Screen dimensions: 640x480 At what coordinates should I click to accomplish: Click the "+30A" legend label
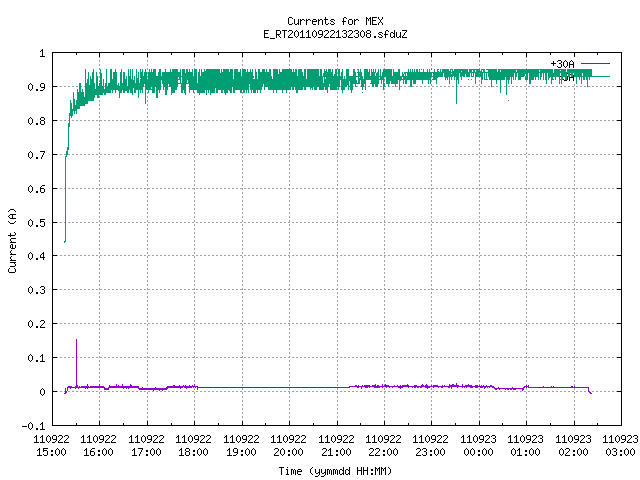(x=562, y=64)
